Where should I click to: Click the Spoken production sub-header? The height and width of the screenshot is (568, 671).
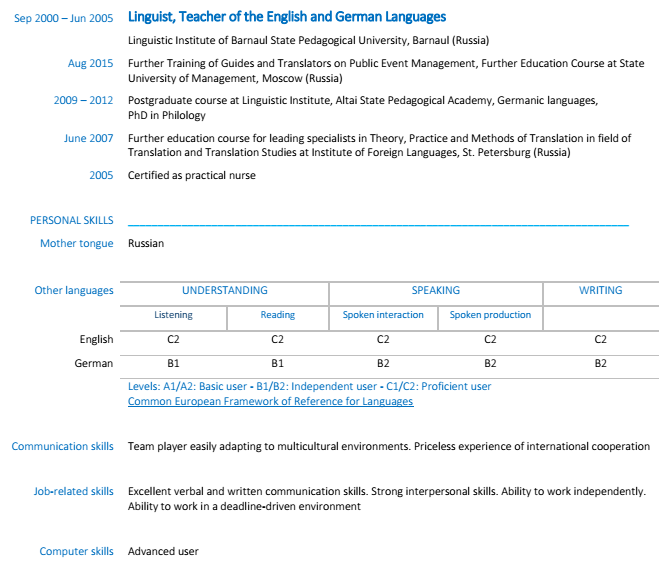tap(490, 315)
